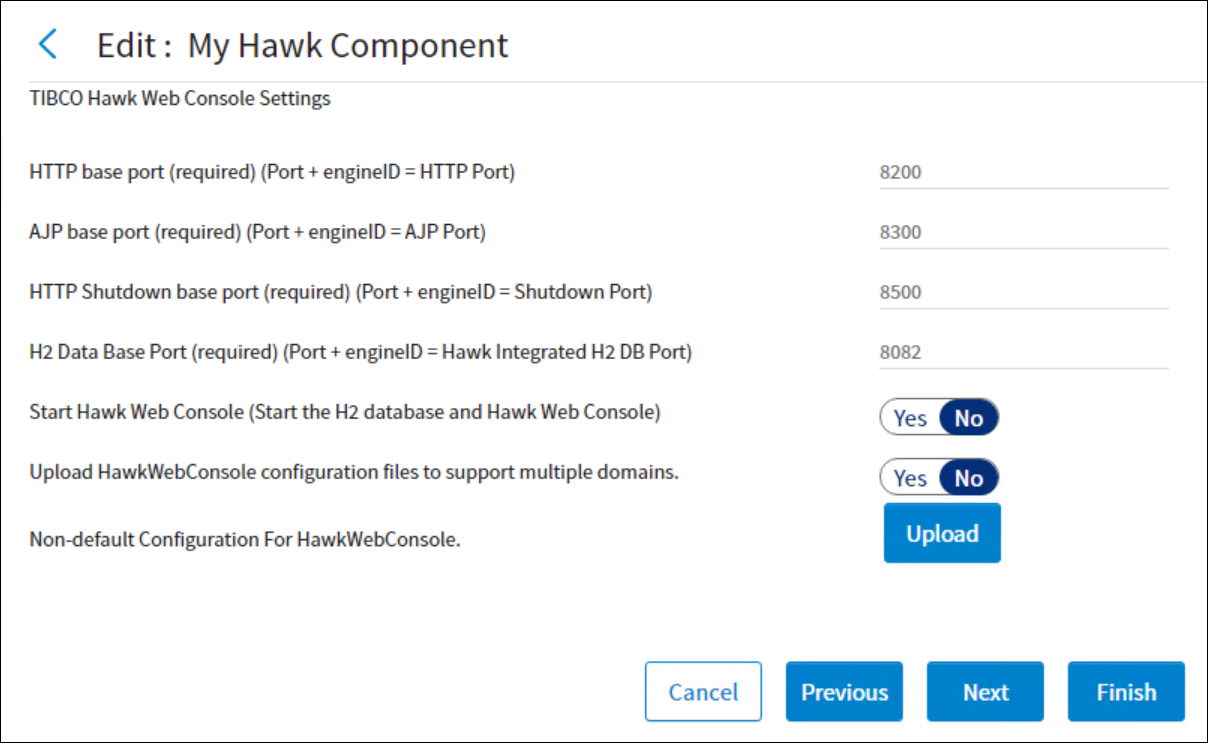Screen dimensions: 1208x743
Task: Click the H2 Data Base Port field
Action: 1022,352
